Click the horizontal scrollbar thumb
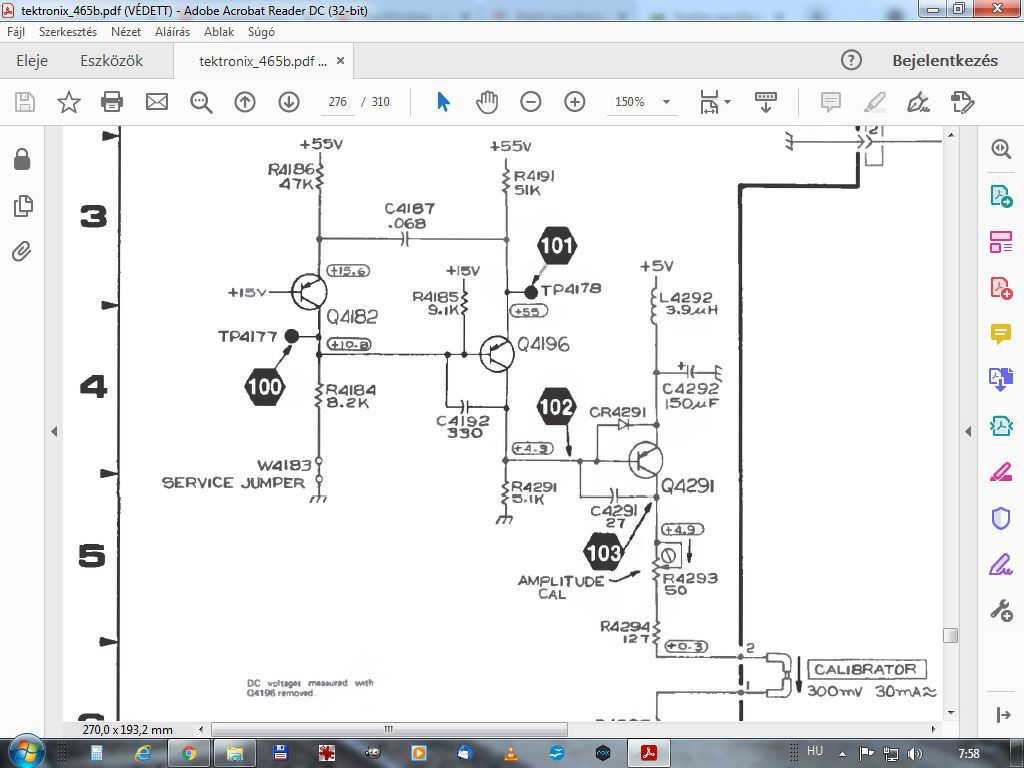Viewport: 1024px width, 768px height. coord(389,729)
